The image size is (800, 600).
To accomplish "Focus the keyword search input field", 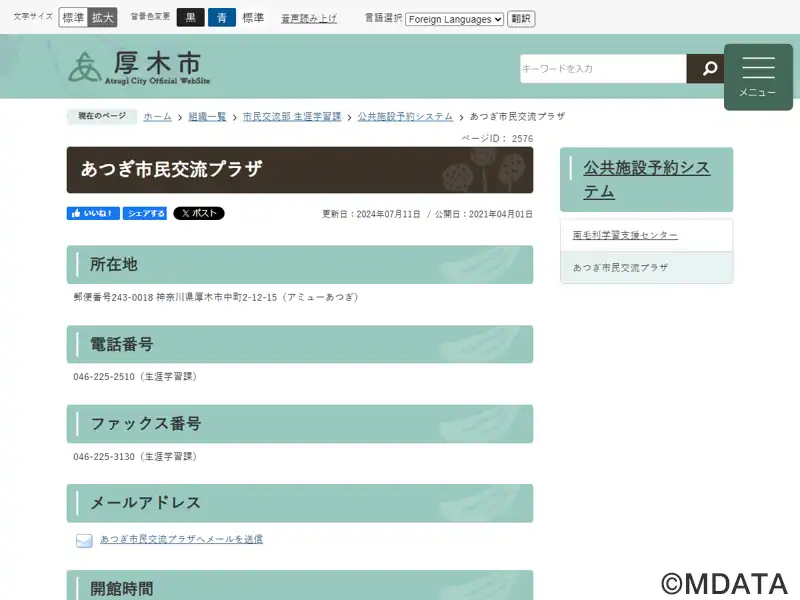I will (x=603, y=69).
